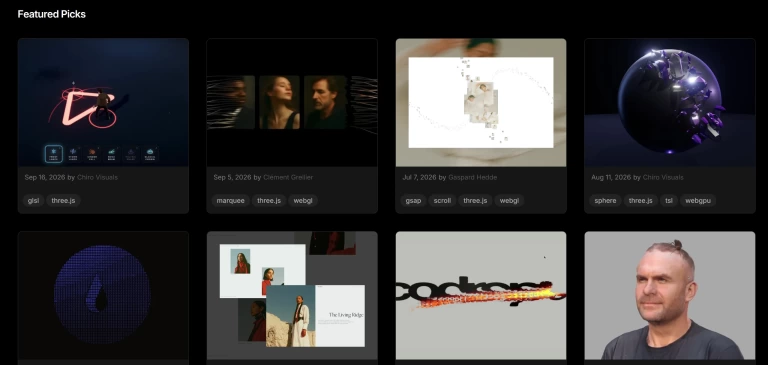768x365 pixels.
Task: Select three.js tag beside glsl
Action: click(64, 200)
